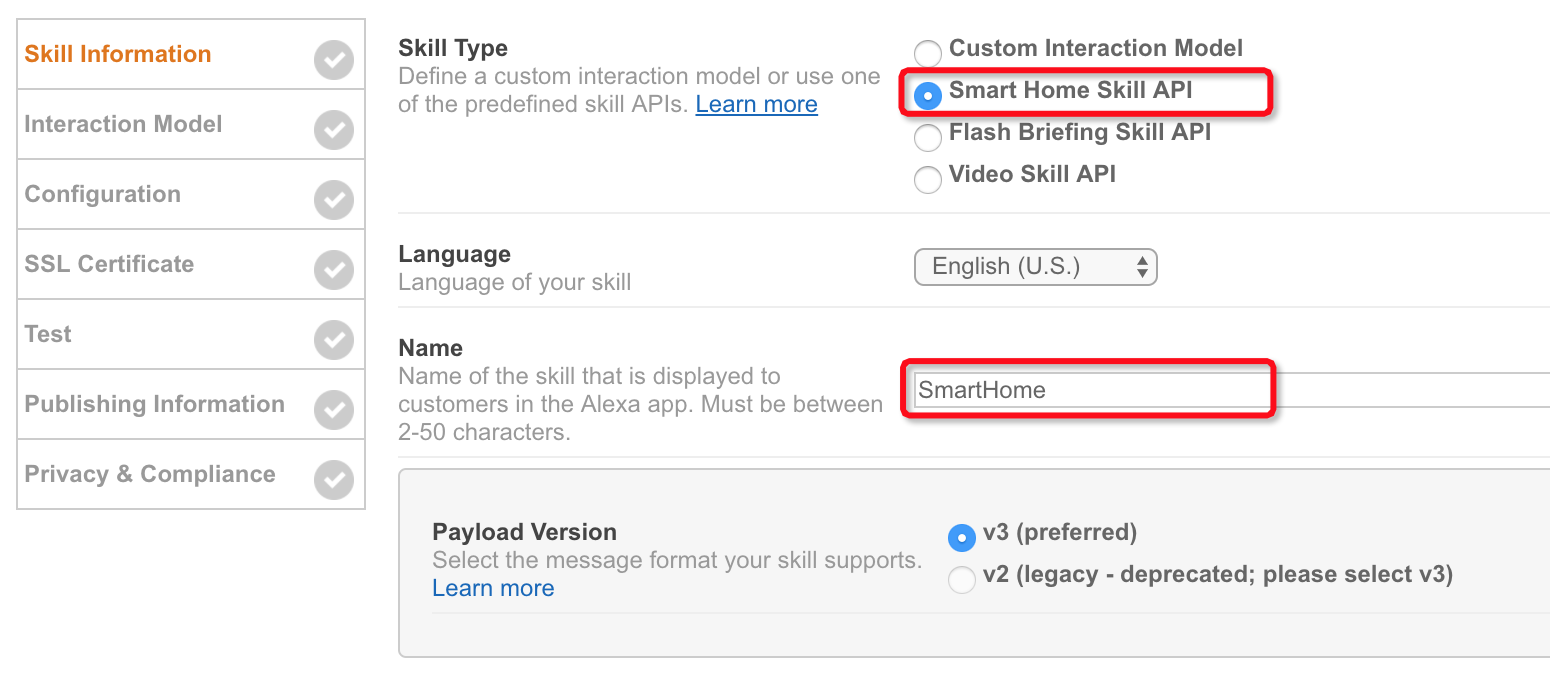Choose Video Skill API option

[928, 179]
